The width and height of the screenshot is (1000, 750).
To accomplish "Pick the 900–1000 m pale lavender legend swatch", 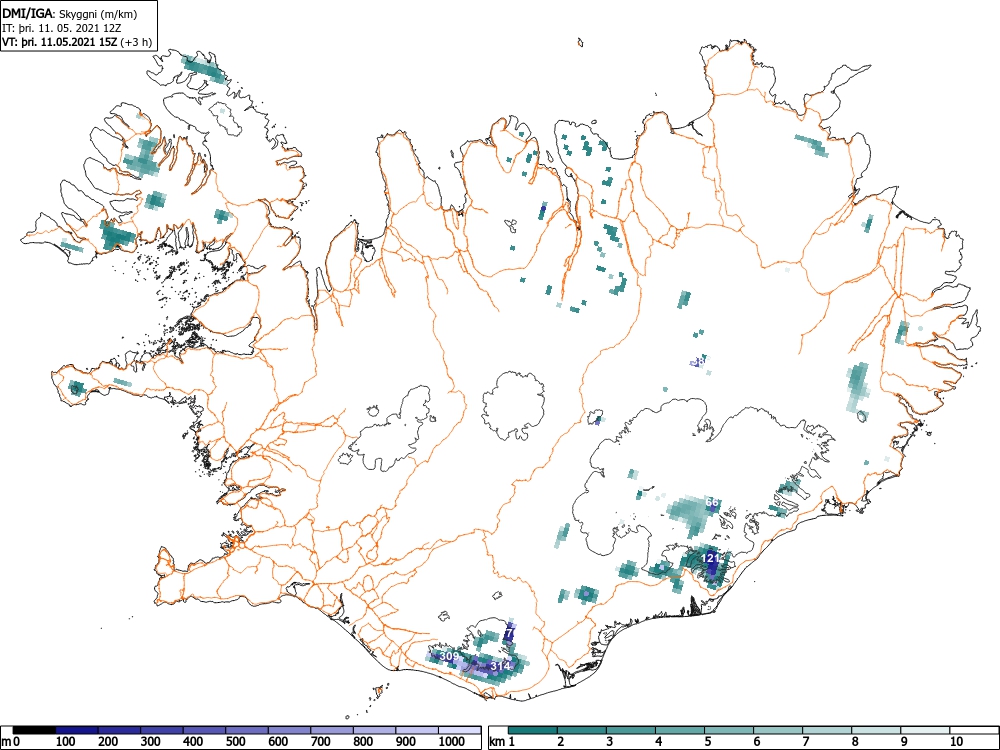I will tap(417, 730).
